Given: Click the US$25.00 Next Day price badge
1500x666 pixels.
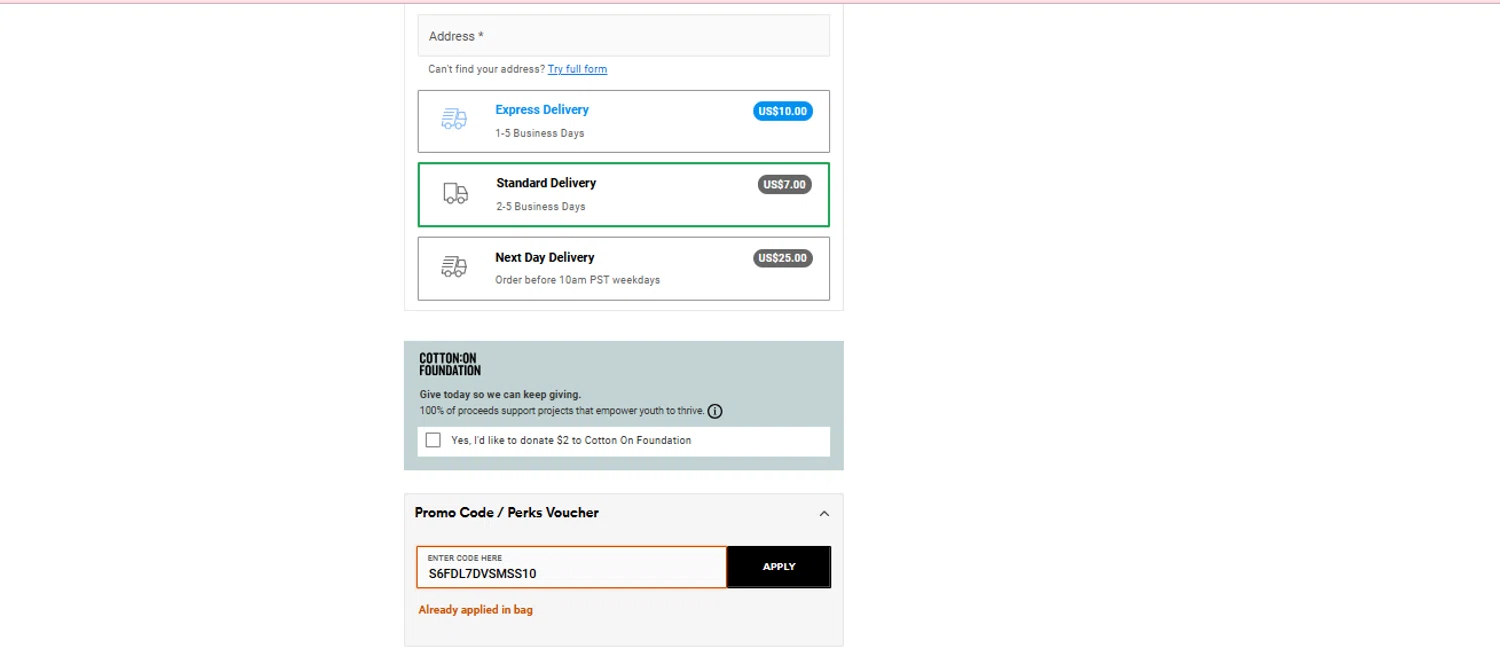Looking at the screenshot, I should pyautogui.click(x=783, y=258).
